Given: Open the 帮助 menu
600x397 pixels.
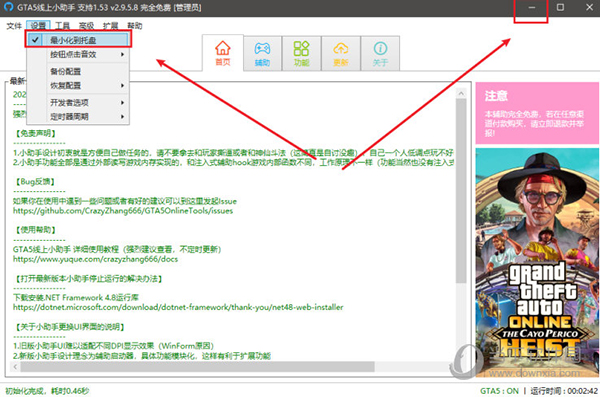Looking at the screenshot, I should pos(135,26).
